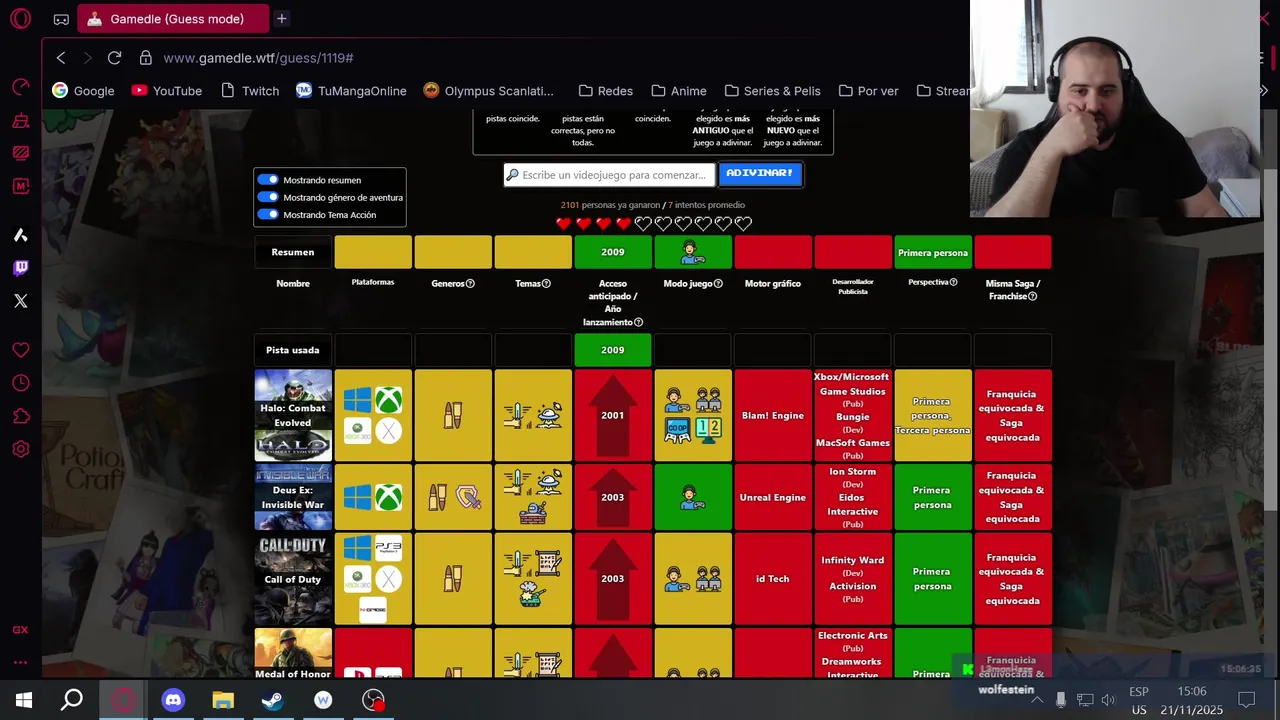Open X (Twitter) panel in sidebar
1280x720 pixels.
coord(20,300)
